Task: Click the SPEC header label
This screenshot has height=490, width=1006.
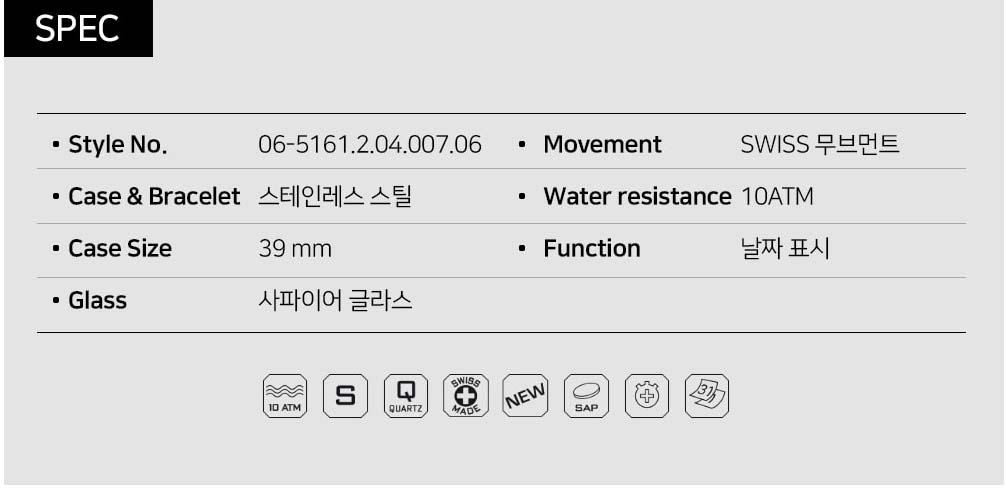Action: tap(78, 28)
